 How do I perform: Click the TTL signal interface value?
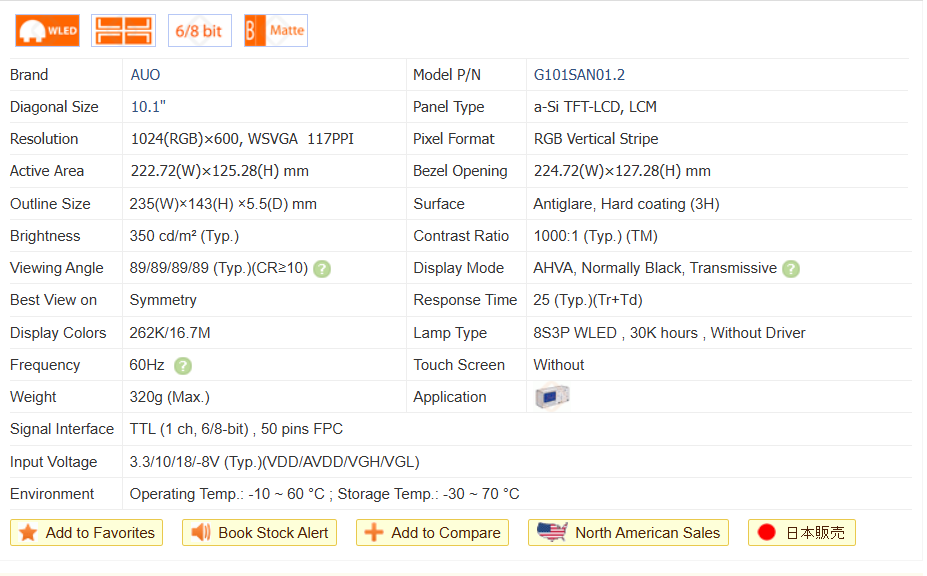236,429
